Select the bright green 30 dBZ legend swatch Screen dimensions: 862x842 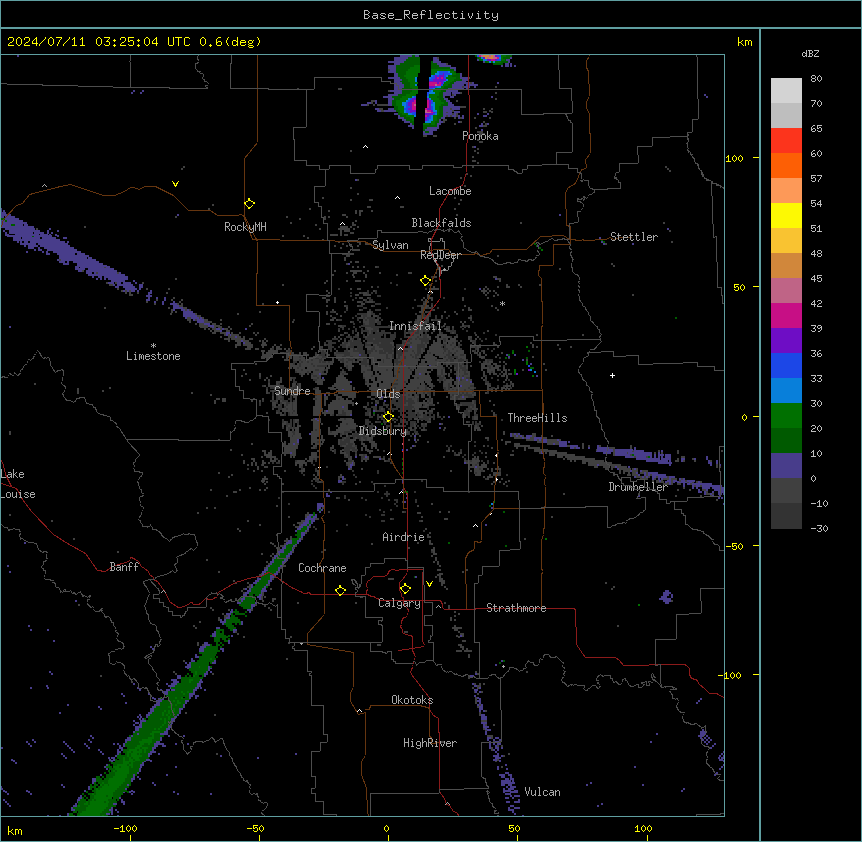click(x=786, y=416)
